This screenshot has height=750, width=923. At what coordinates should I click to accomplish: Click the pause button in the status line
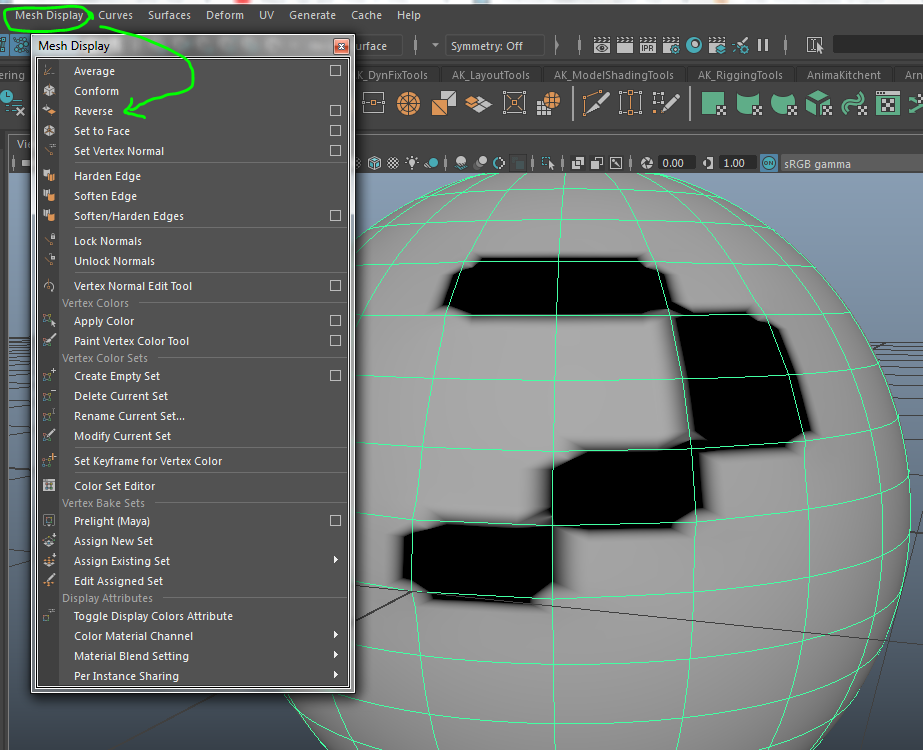(x=763, y=45)
